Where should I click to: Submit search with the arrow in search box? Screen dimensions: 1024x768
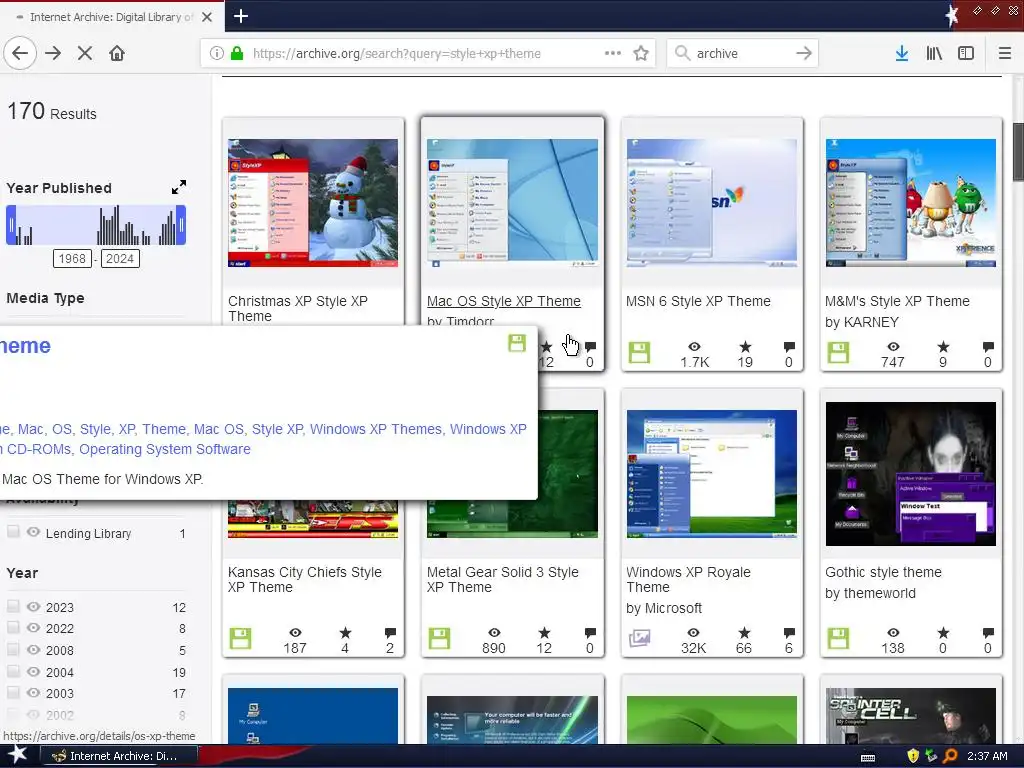tap(804, 53)
